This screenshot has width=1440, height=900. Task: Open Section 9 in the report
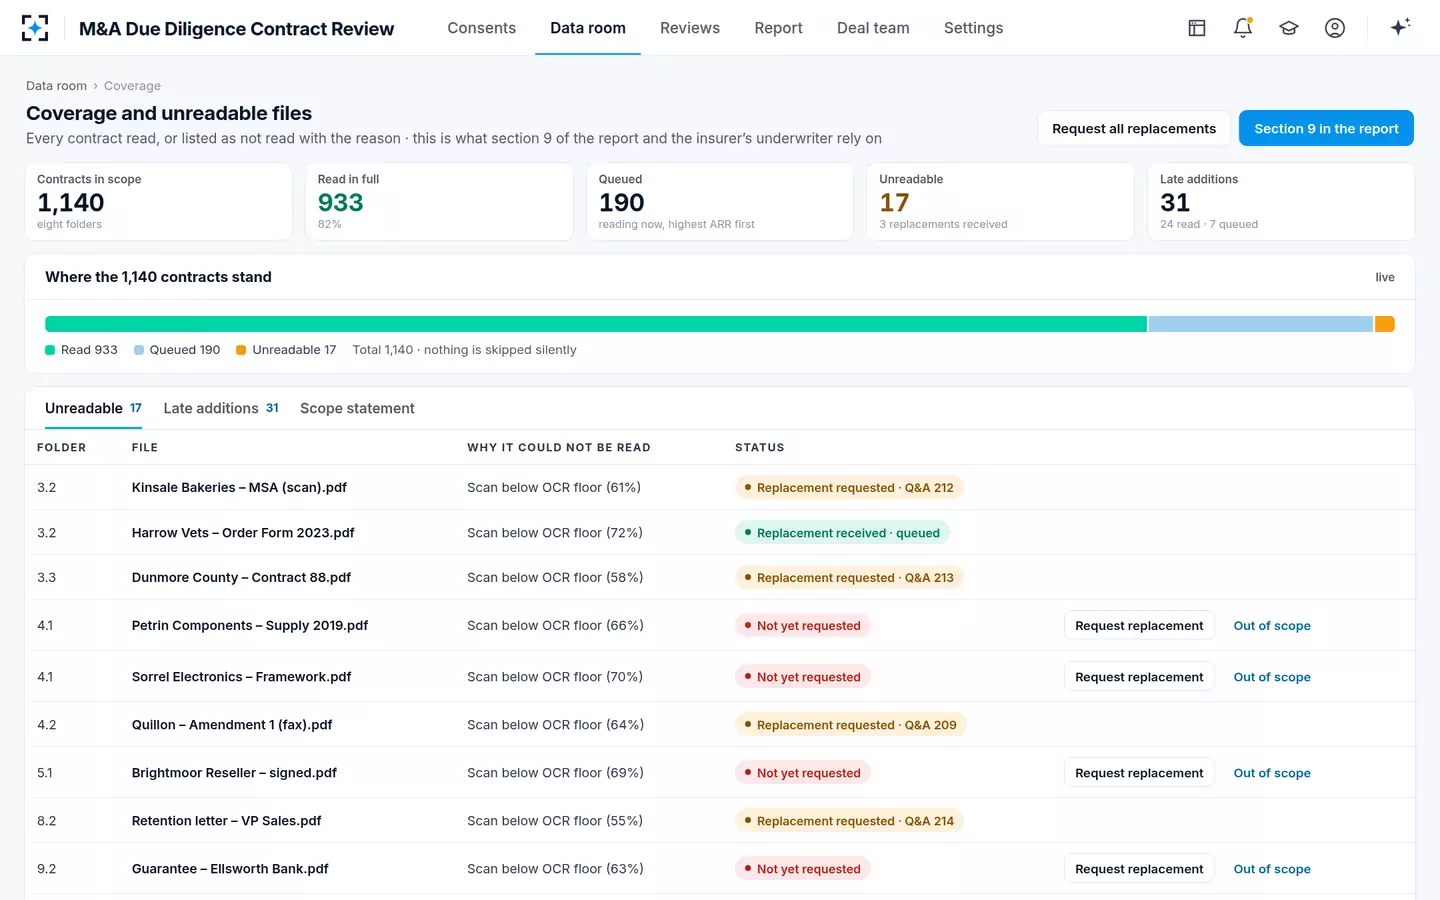(x=1326, y=128)
